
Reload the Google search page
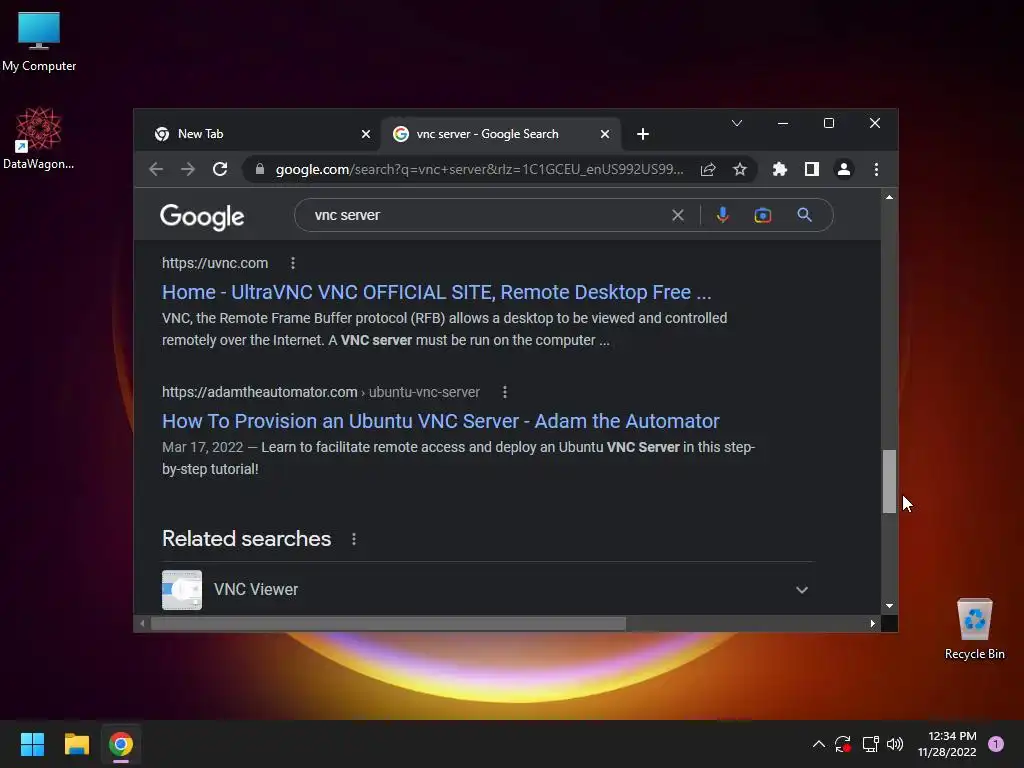tap(220, 170)
